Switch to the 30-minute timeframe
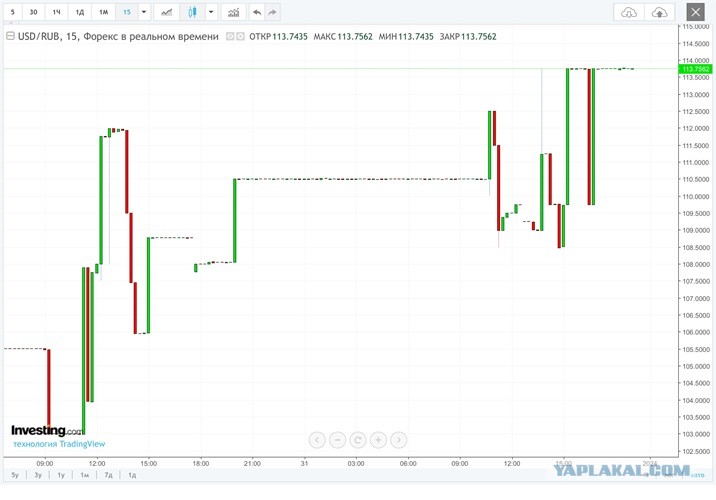716x500 pixels. pyautogui.click(x=33, y=12)
